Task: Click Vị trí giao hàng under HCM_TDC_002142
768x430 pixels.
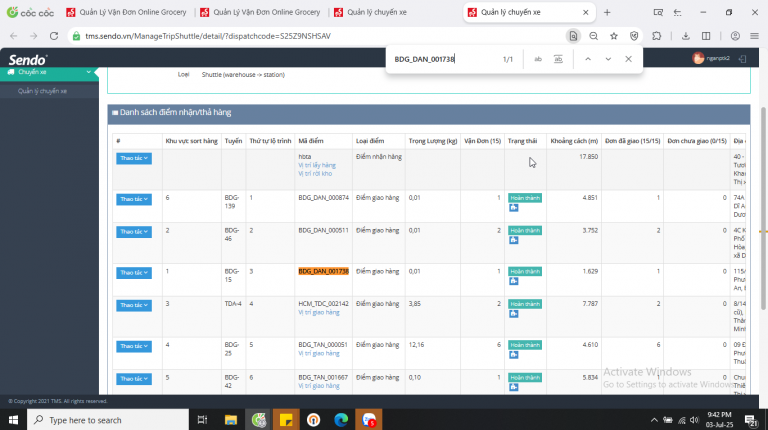Action: pos(319,312)
